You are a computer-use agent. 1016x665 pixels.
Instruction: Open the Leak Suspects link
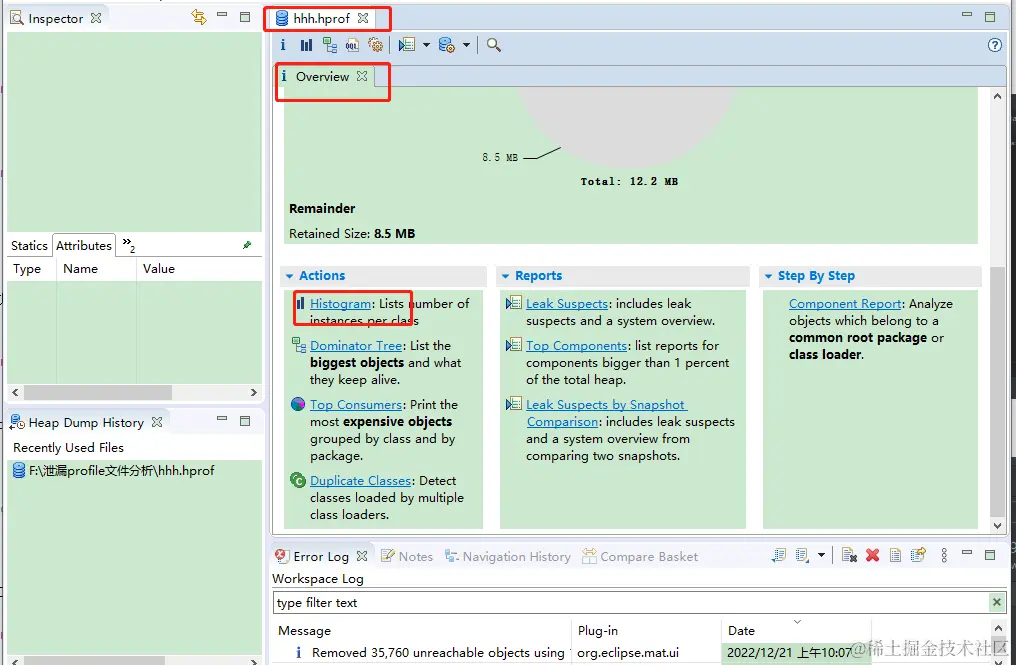pos(567,303)
